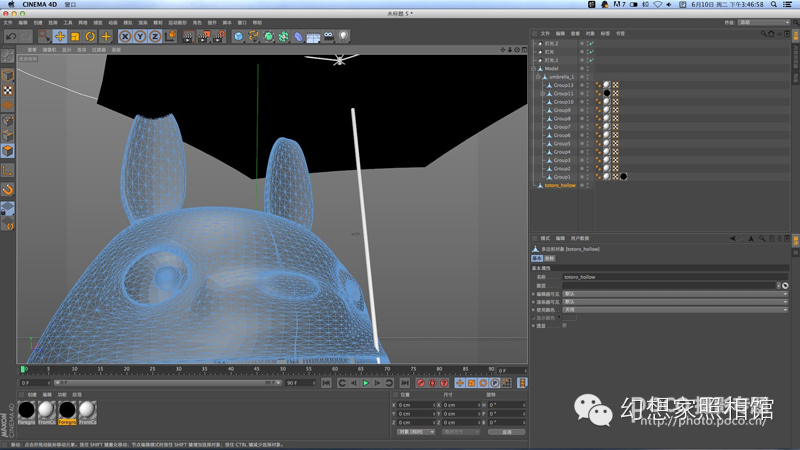Open the 帮助 menu in main menu bar

[257, 22]
